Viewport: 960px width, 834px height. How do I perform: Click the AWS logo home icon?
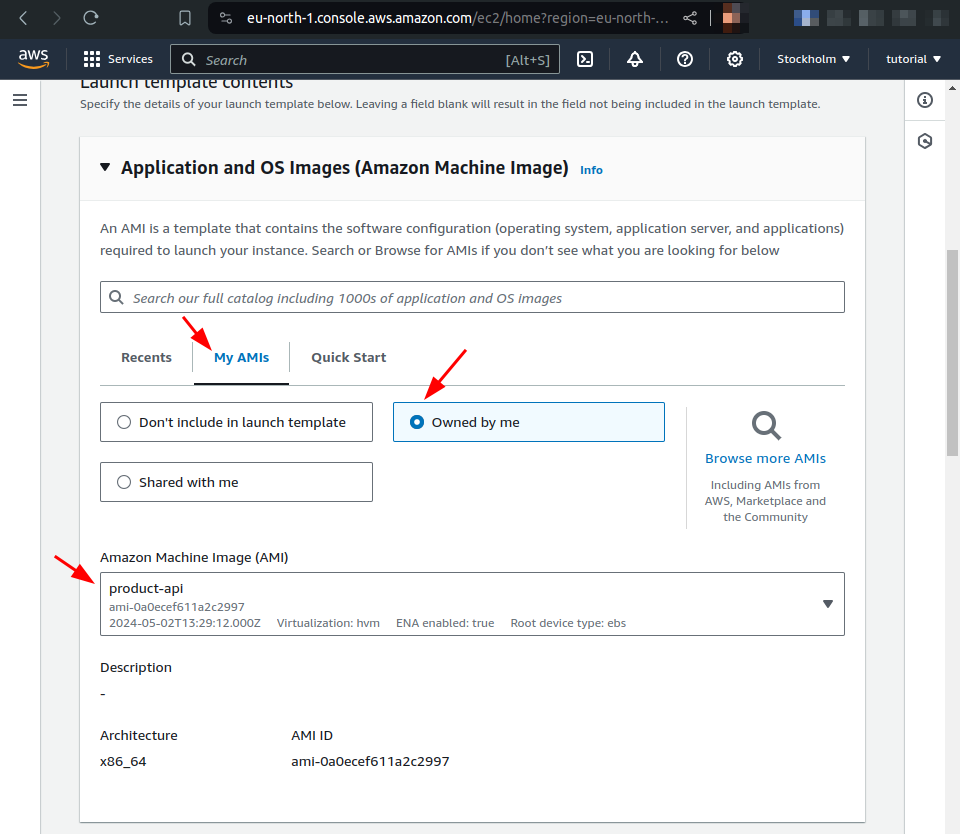pos(33,59)
